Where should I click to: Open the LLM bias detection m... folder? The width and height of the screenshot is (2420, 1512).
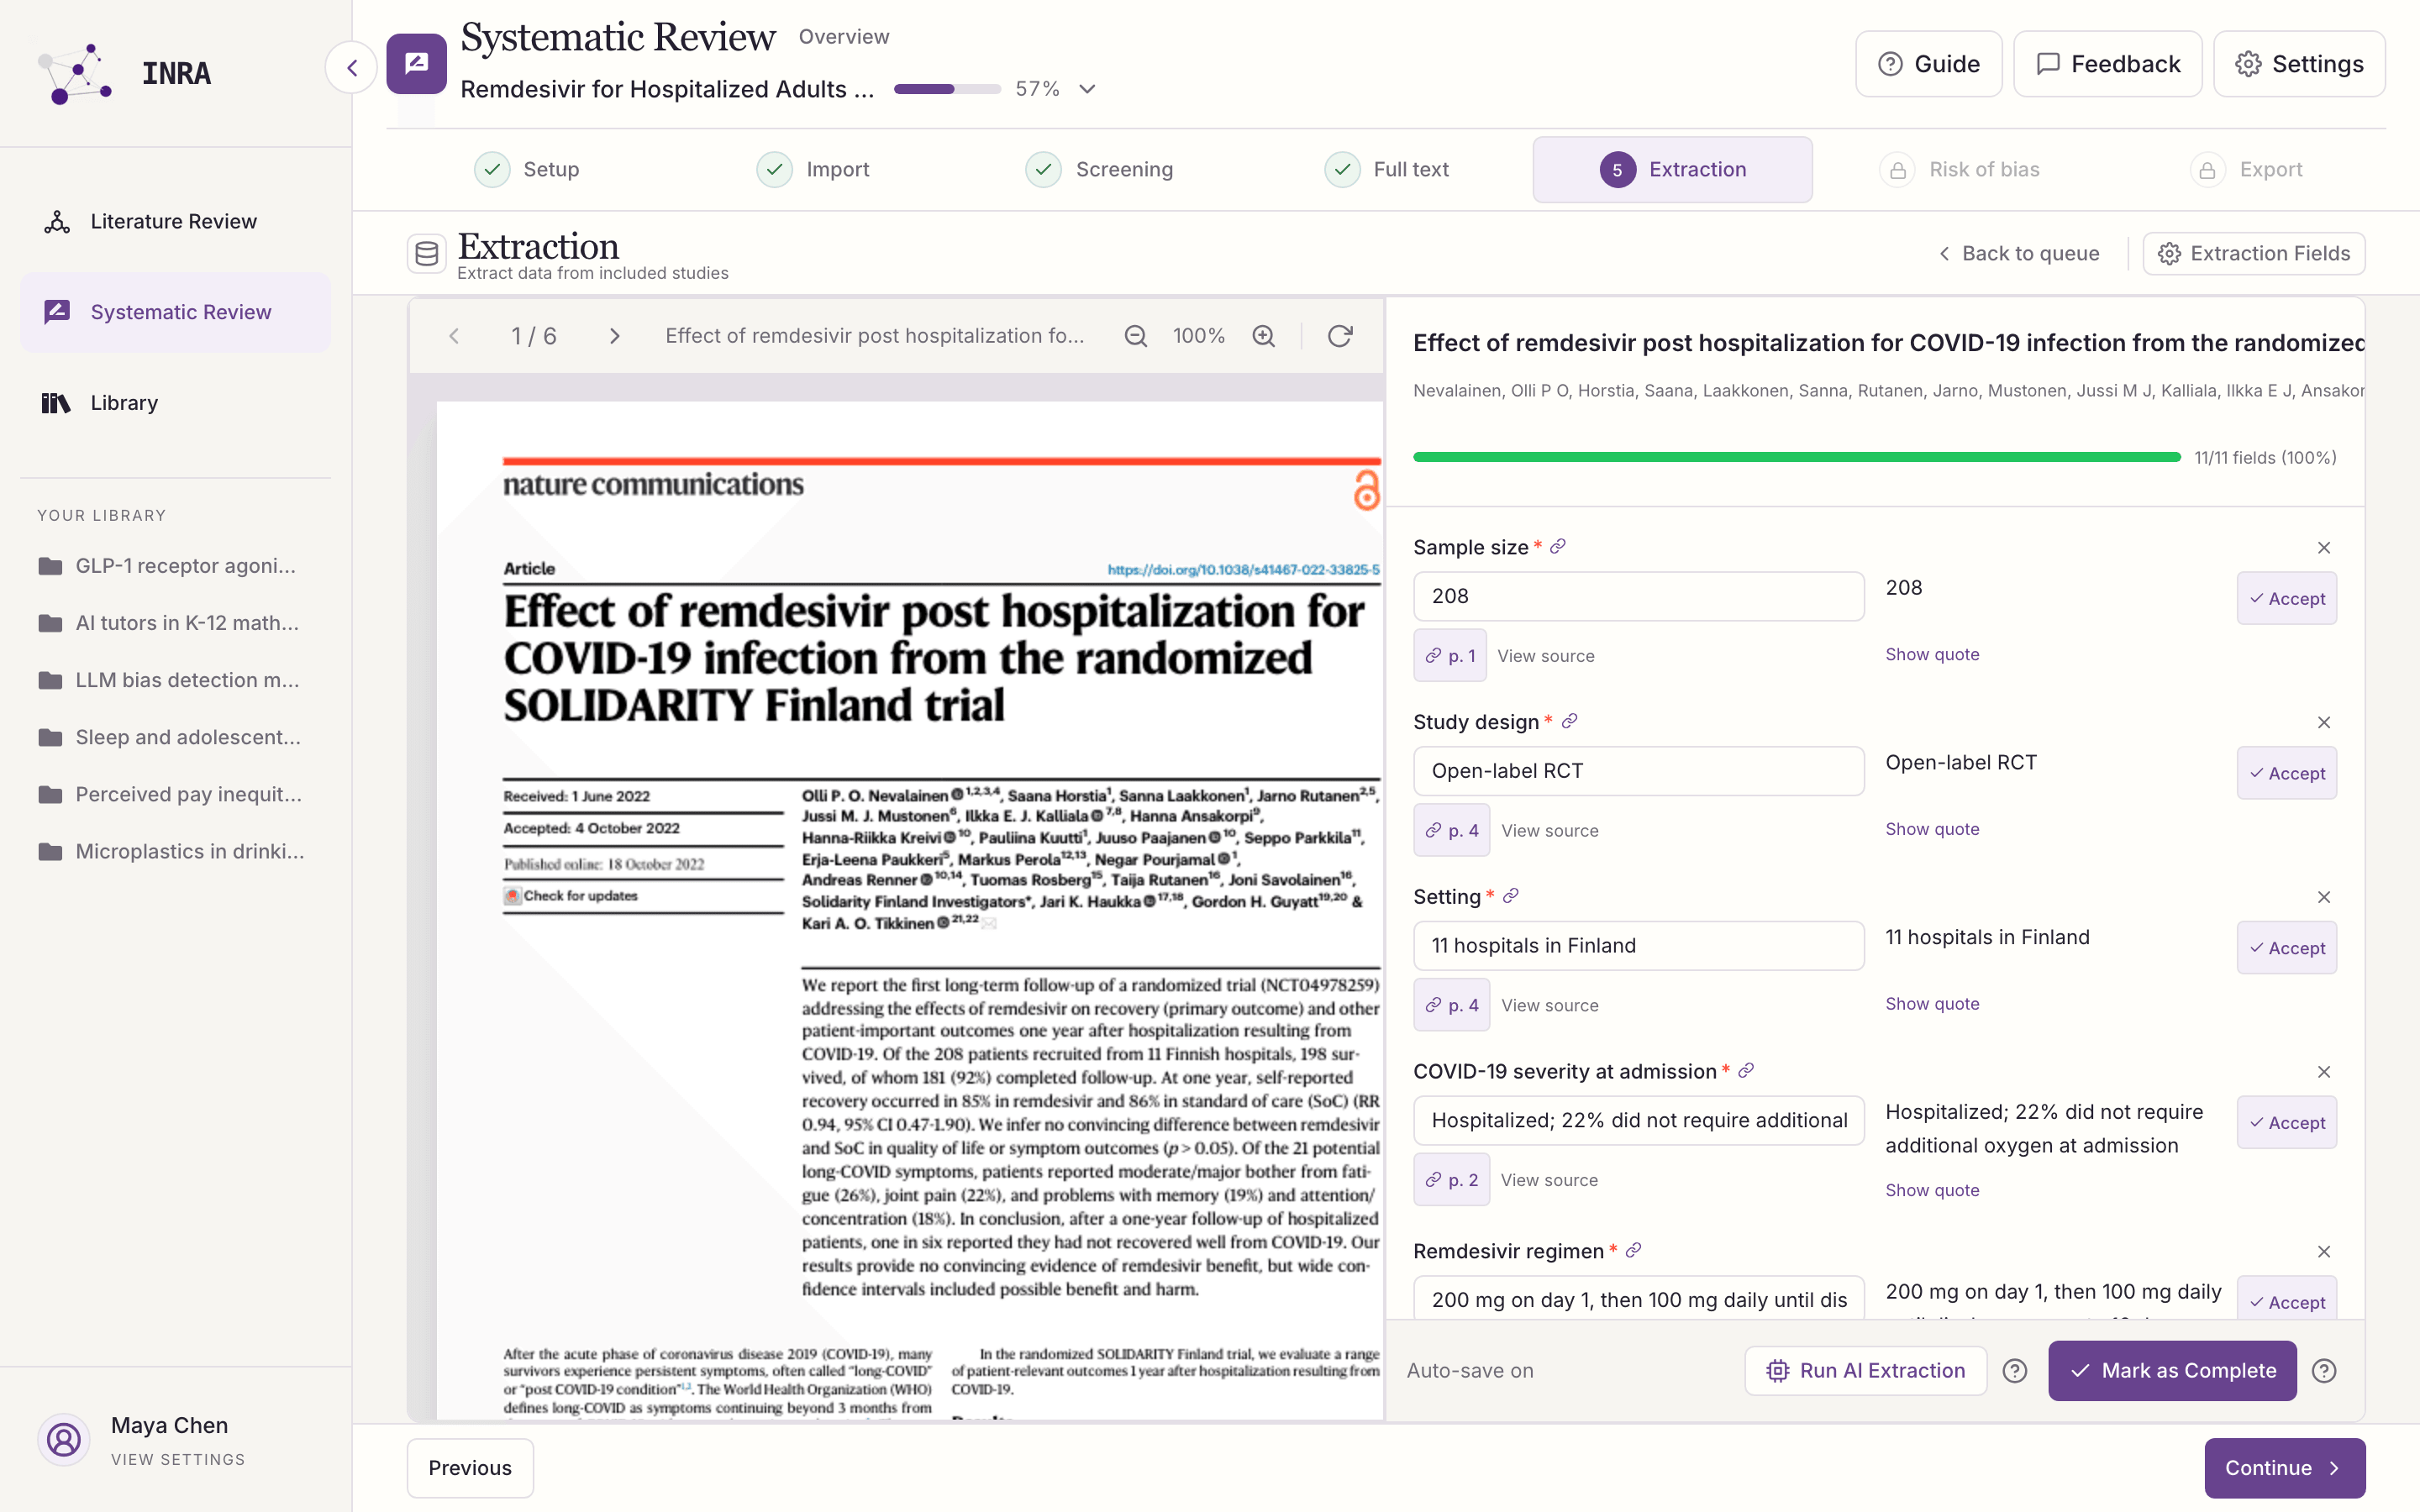point(168,680)
